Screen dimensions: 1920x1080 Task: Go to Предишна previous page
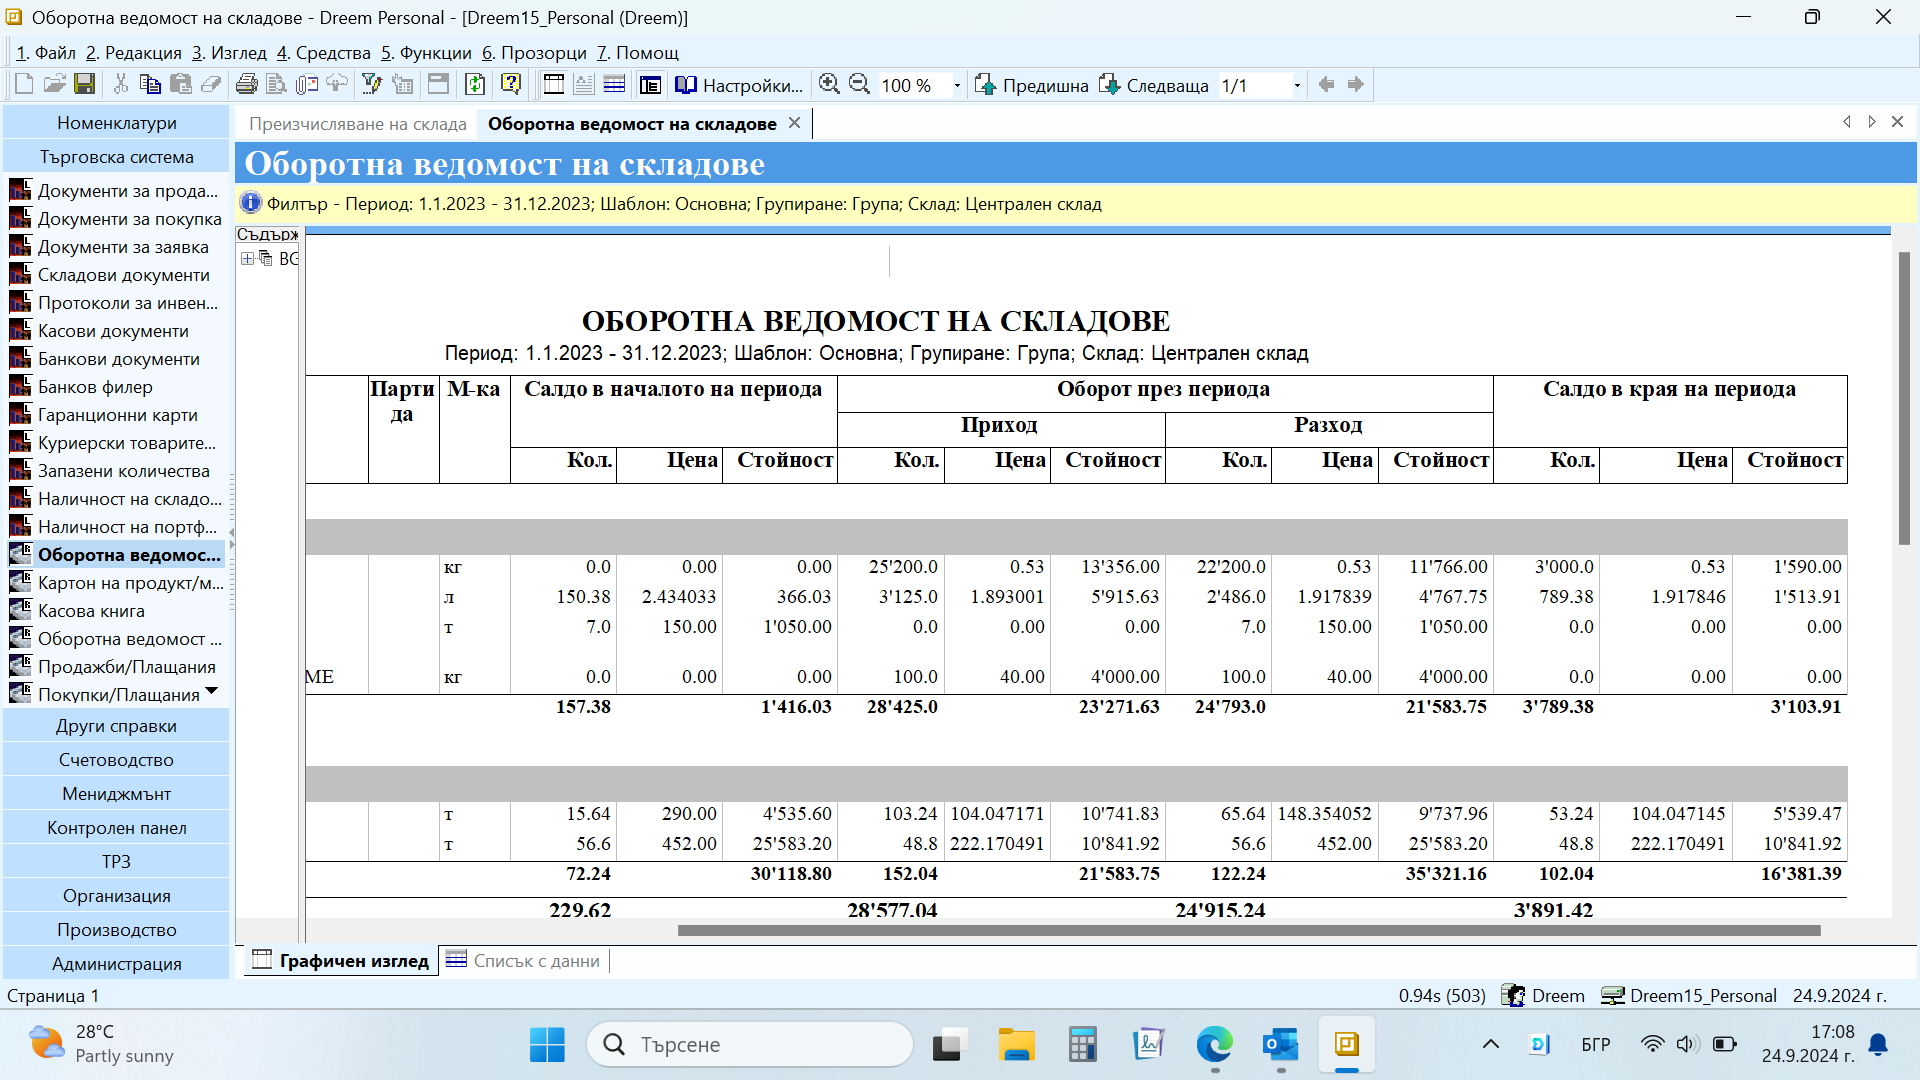tap(1033, 85)
